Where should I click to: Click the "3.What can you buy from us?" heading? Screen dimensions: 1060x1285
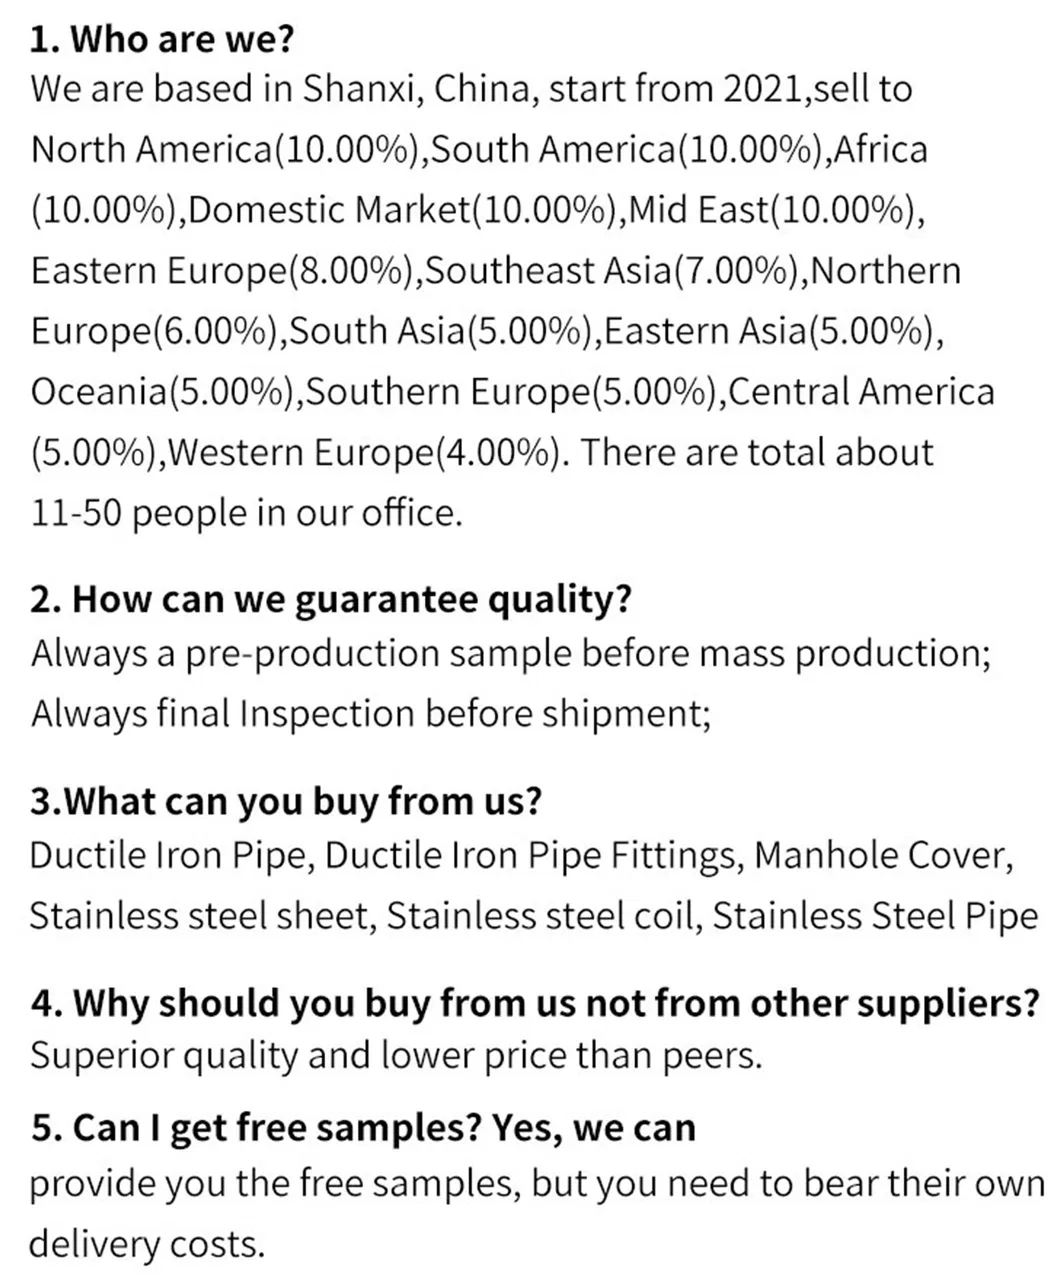point(286,801)
